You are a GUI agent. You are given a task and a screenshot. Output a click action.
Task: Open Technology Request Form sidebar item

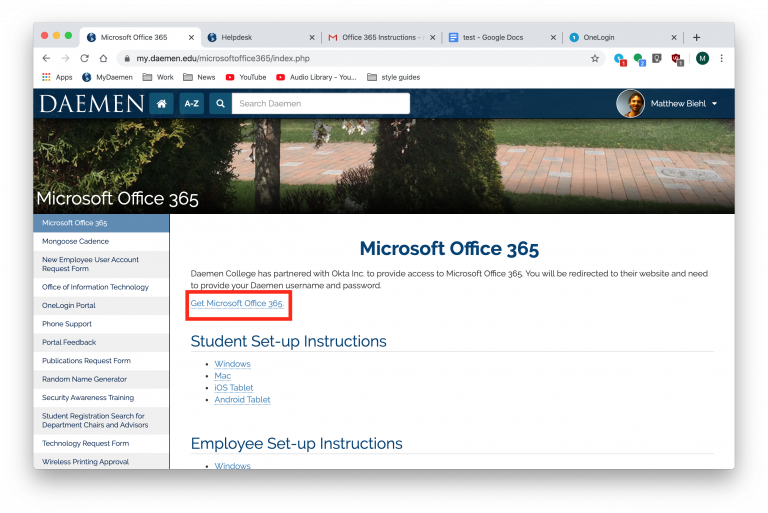[x=101, y=443]
